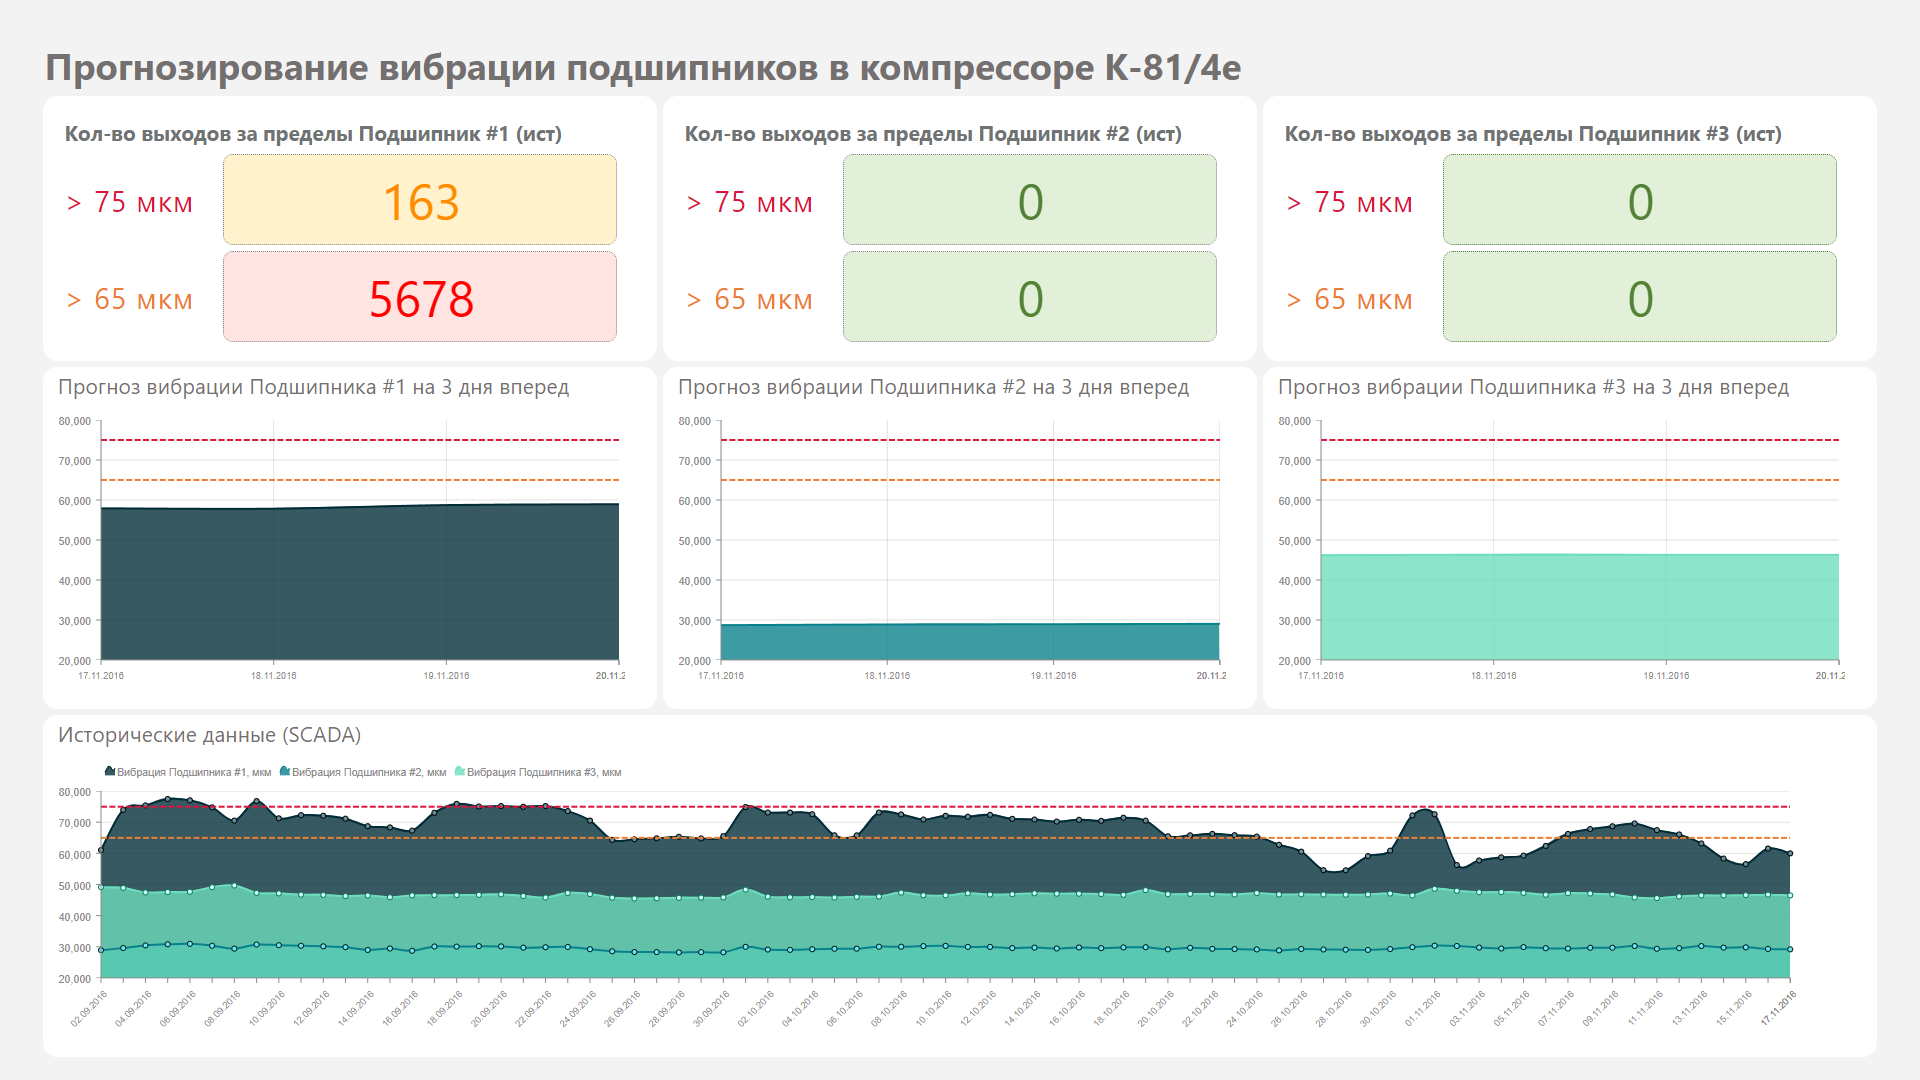
Task: Click 02.09.2016 first point on historical chart
Action: 101,851
